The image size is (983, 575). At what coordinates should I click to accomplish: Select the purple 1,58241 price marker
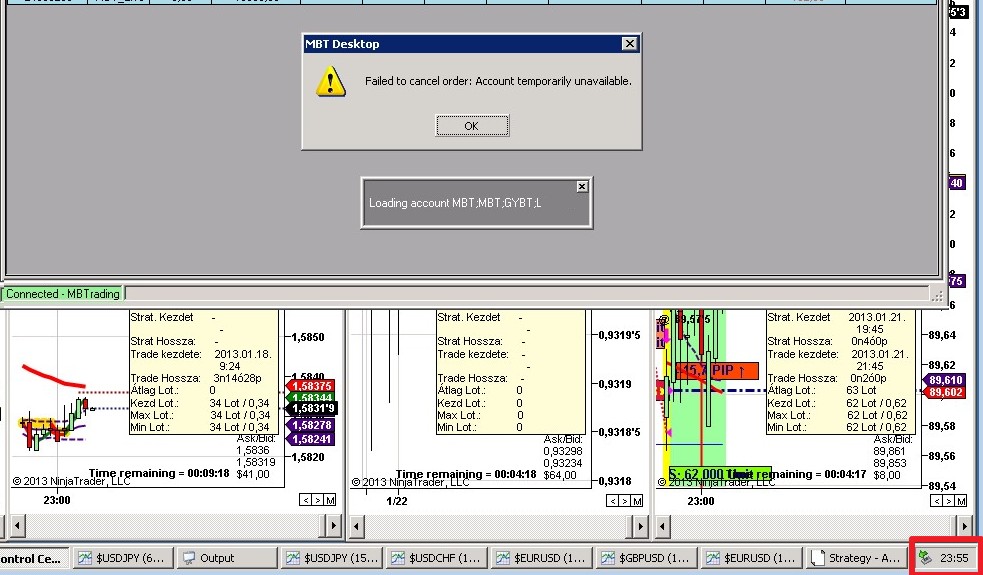pos(310,439)
